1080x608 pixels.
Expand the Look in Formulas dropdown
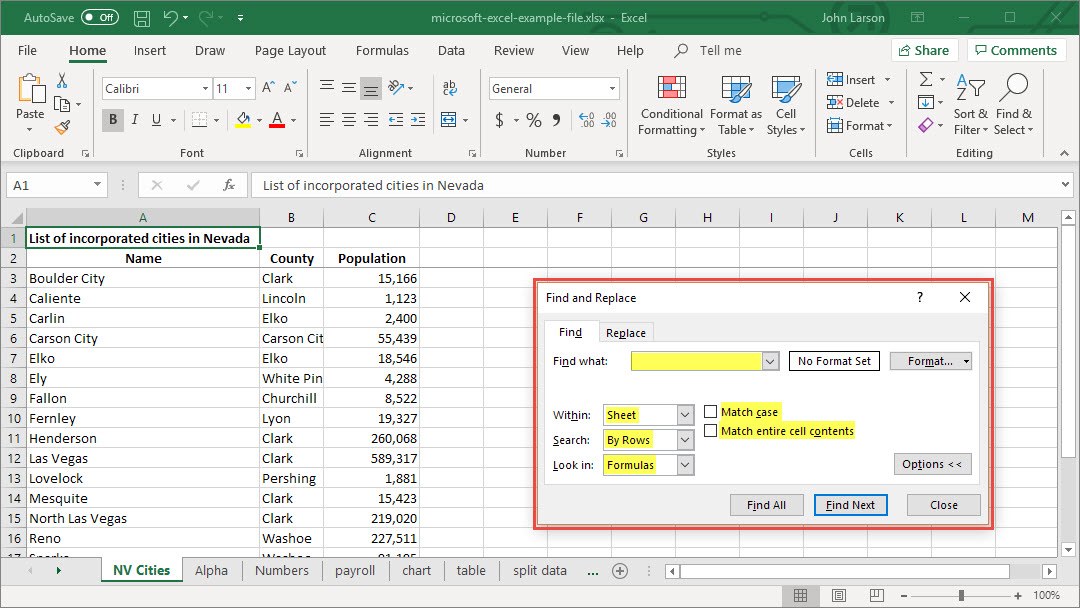(x=685, y=465)
